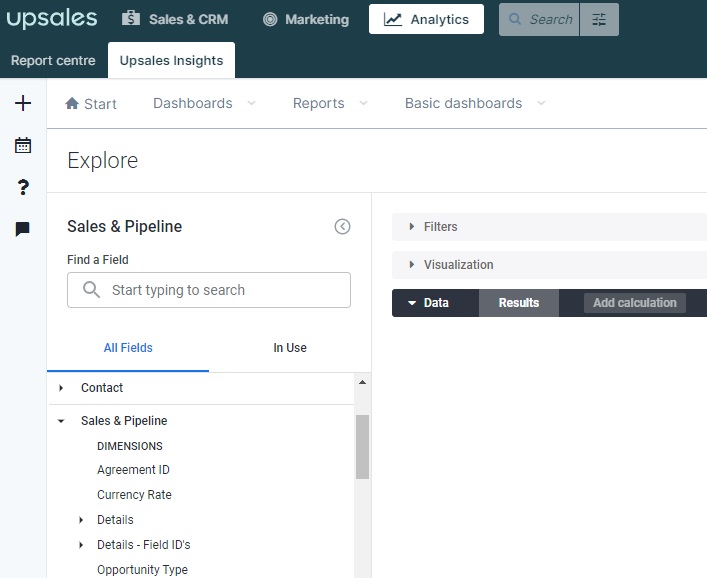Select Opportunity Type field
This screenshot has width=707, height=578.
point(142,569)
